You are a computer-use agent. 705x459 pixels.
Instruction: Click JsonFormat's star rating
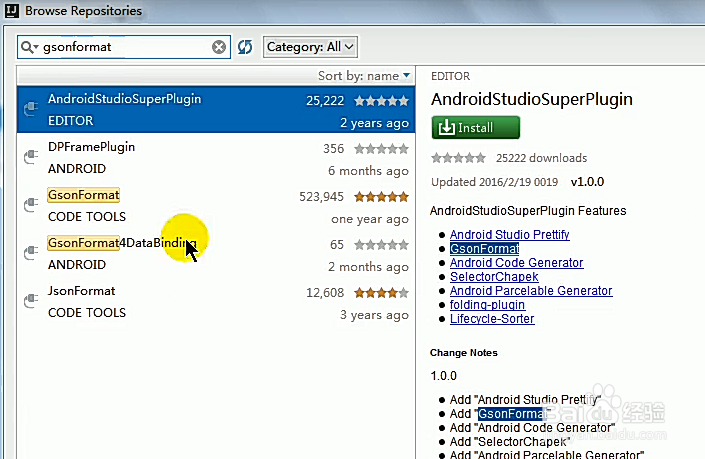(381, 293)
